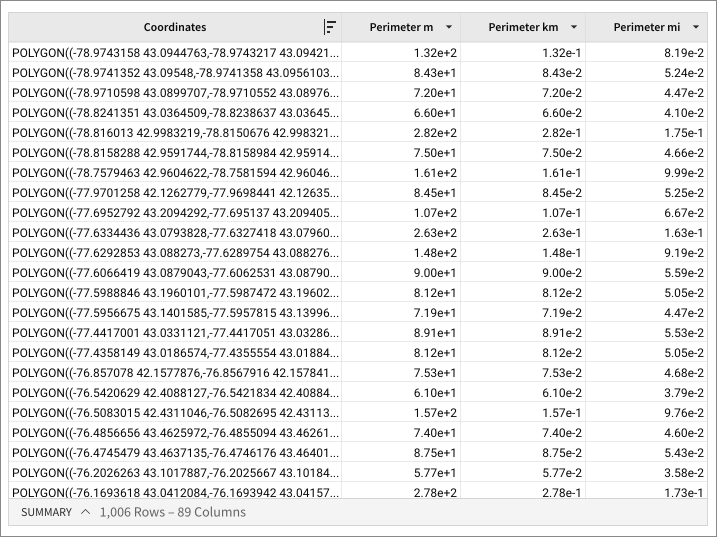717x537 pixels.
Task: Select the Perimeter m column header label
Action: point(401,28)
